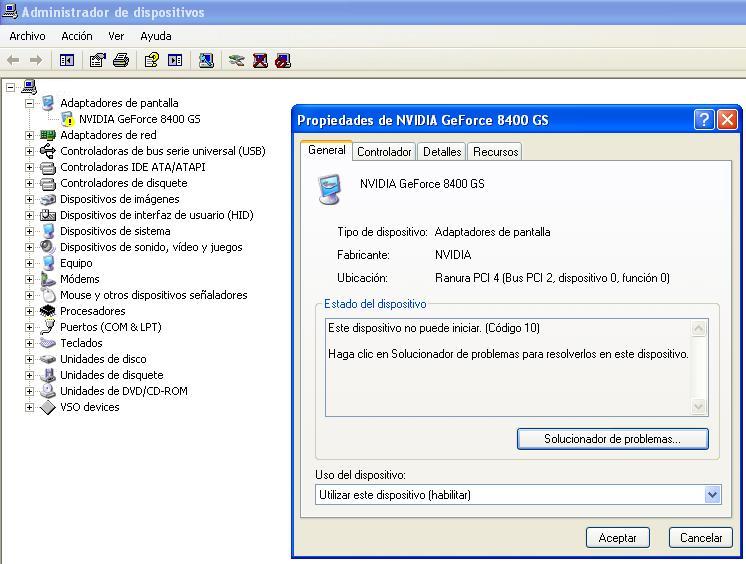The width and height of the screenshot is (746, 564).
Task: Expand Controladores de disquete node
Action: click(29, 183)
